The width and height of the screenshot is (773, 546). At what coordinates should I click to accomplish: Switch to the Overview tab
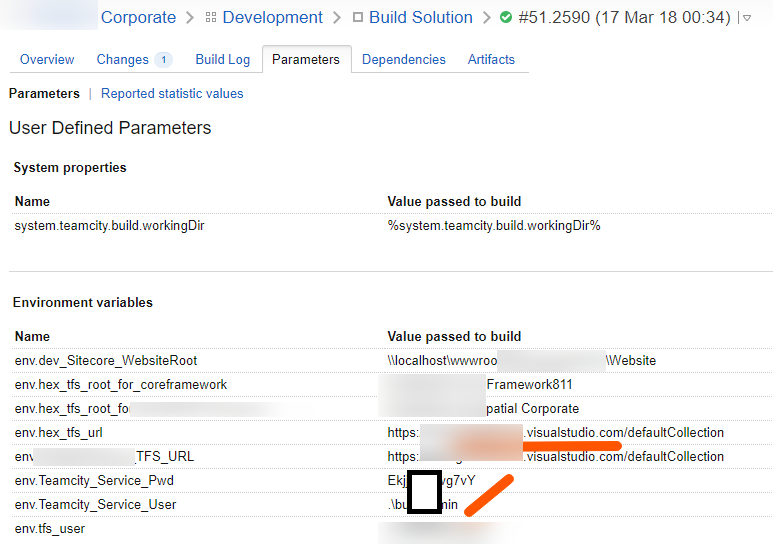47,60
